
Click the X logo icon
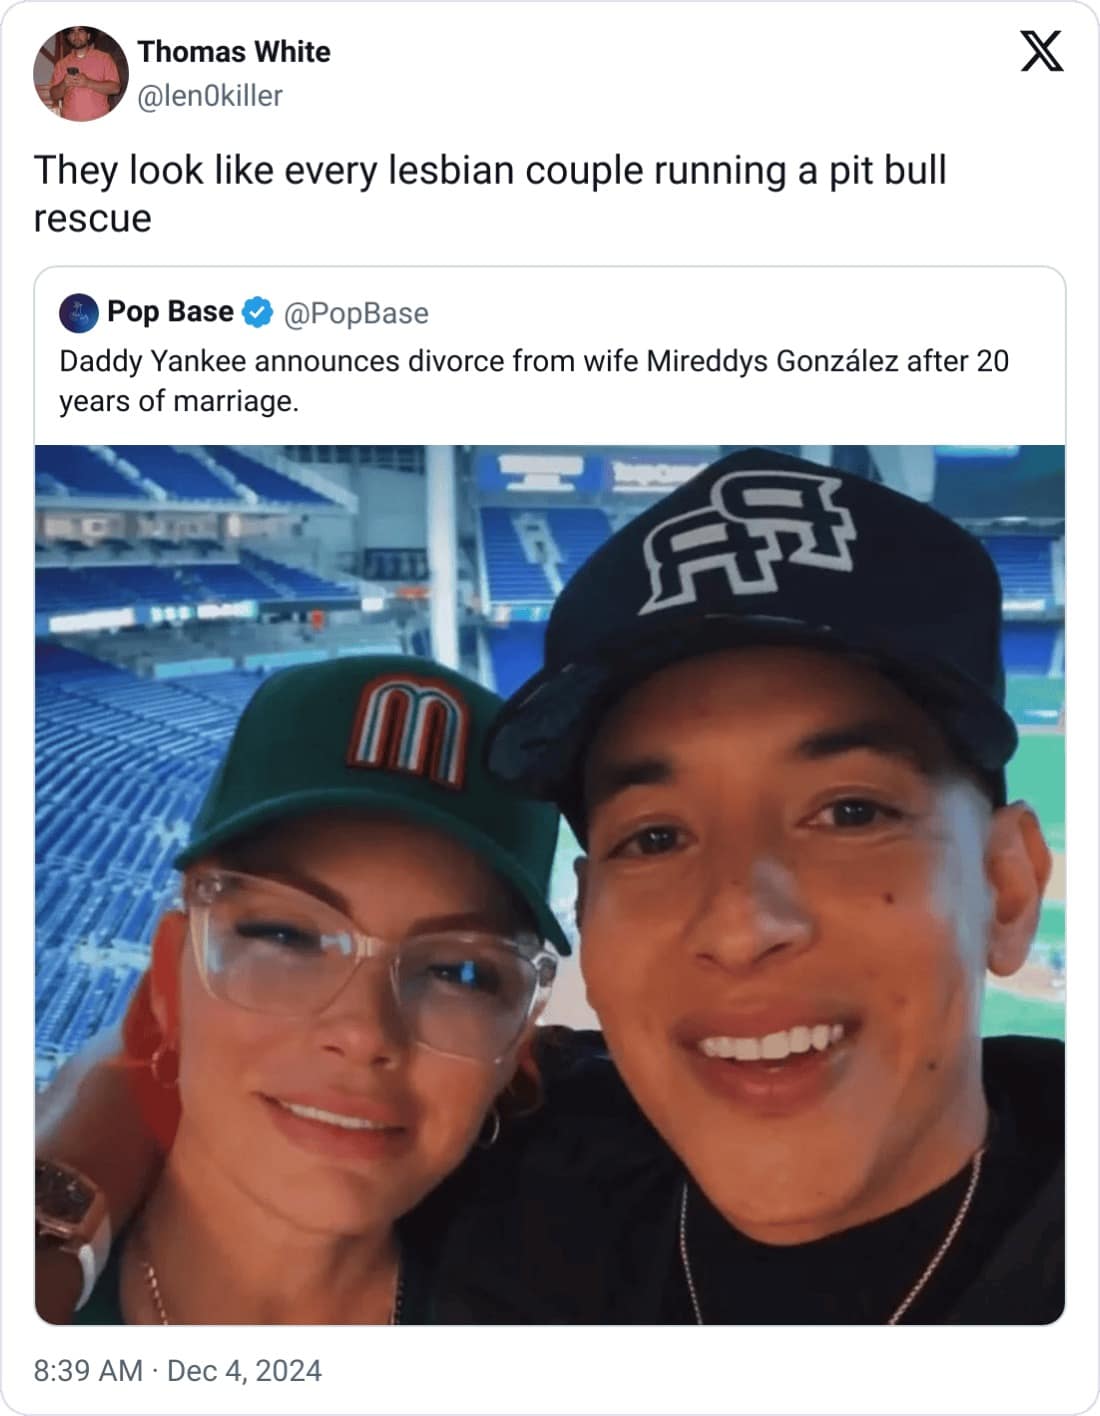(1042, 51)
